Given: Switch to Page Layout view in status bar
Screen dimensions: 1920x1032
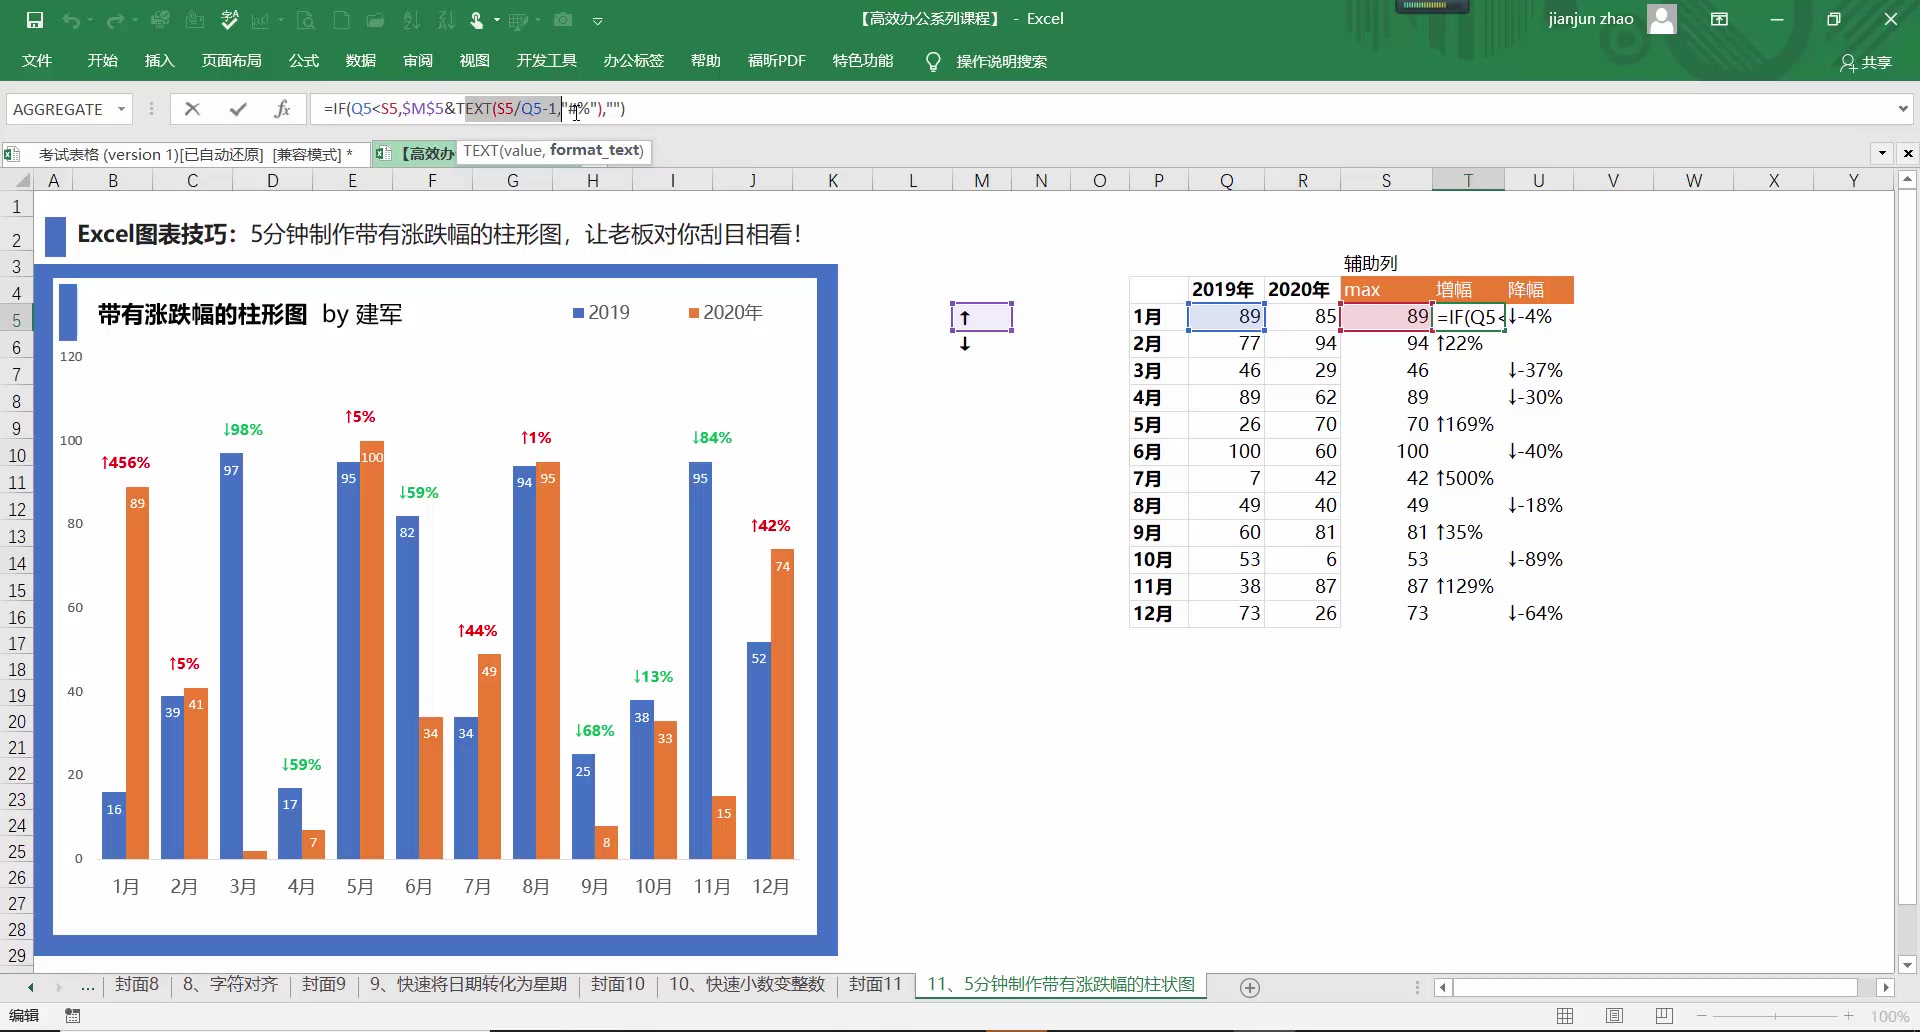Looking at the screenshot, I should click(1614, 1016).
